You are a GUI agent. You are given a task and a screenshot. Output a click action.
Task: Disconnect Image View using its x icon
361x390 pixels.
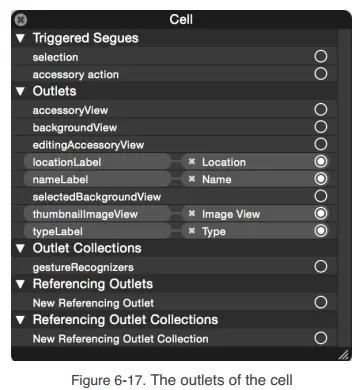pos(192,214)
